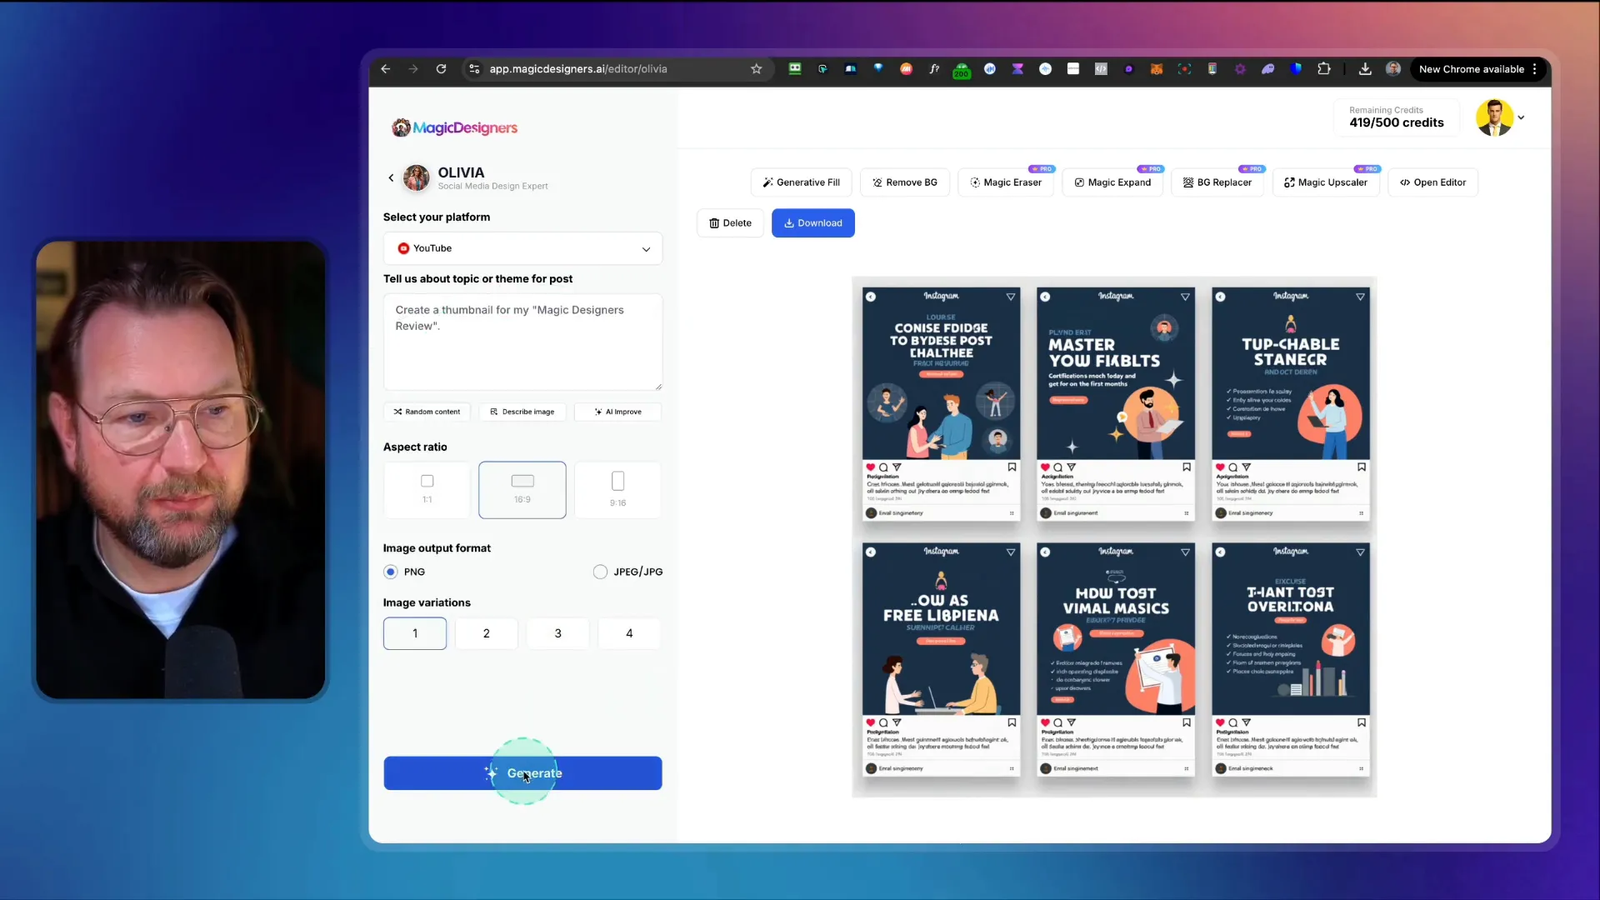Select the TUP-CHABLE STANECR post thumbnail
The width and height of the screenshot is (1600, 900).
(x=1290, y=404)
